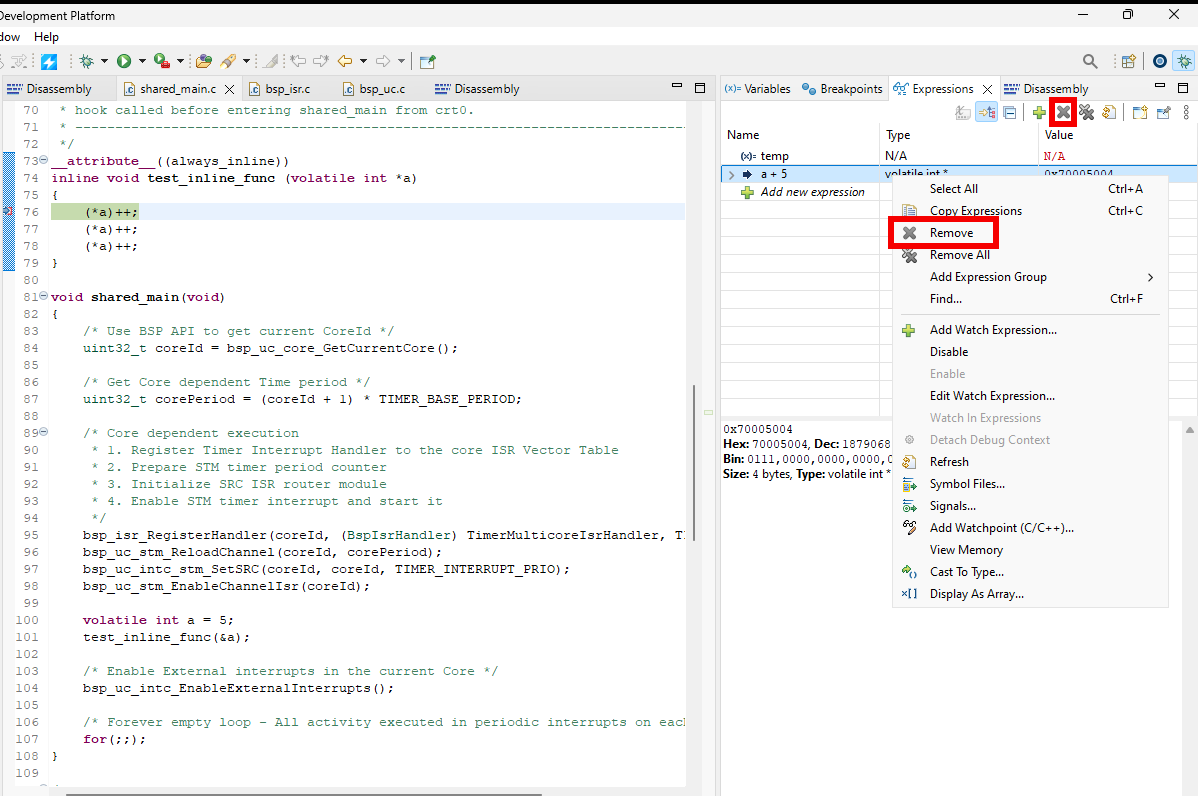This screenshot has width=1198, height=796.
Task: Switch to the Breakpoints tab
Action: [x=843, y=89]
